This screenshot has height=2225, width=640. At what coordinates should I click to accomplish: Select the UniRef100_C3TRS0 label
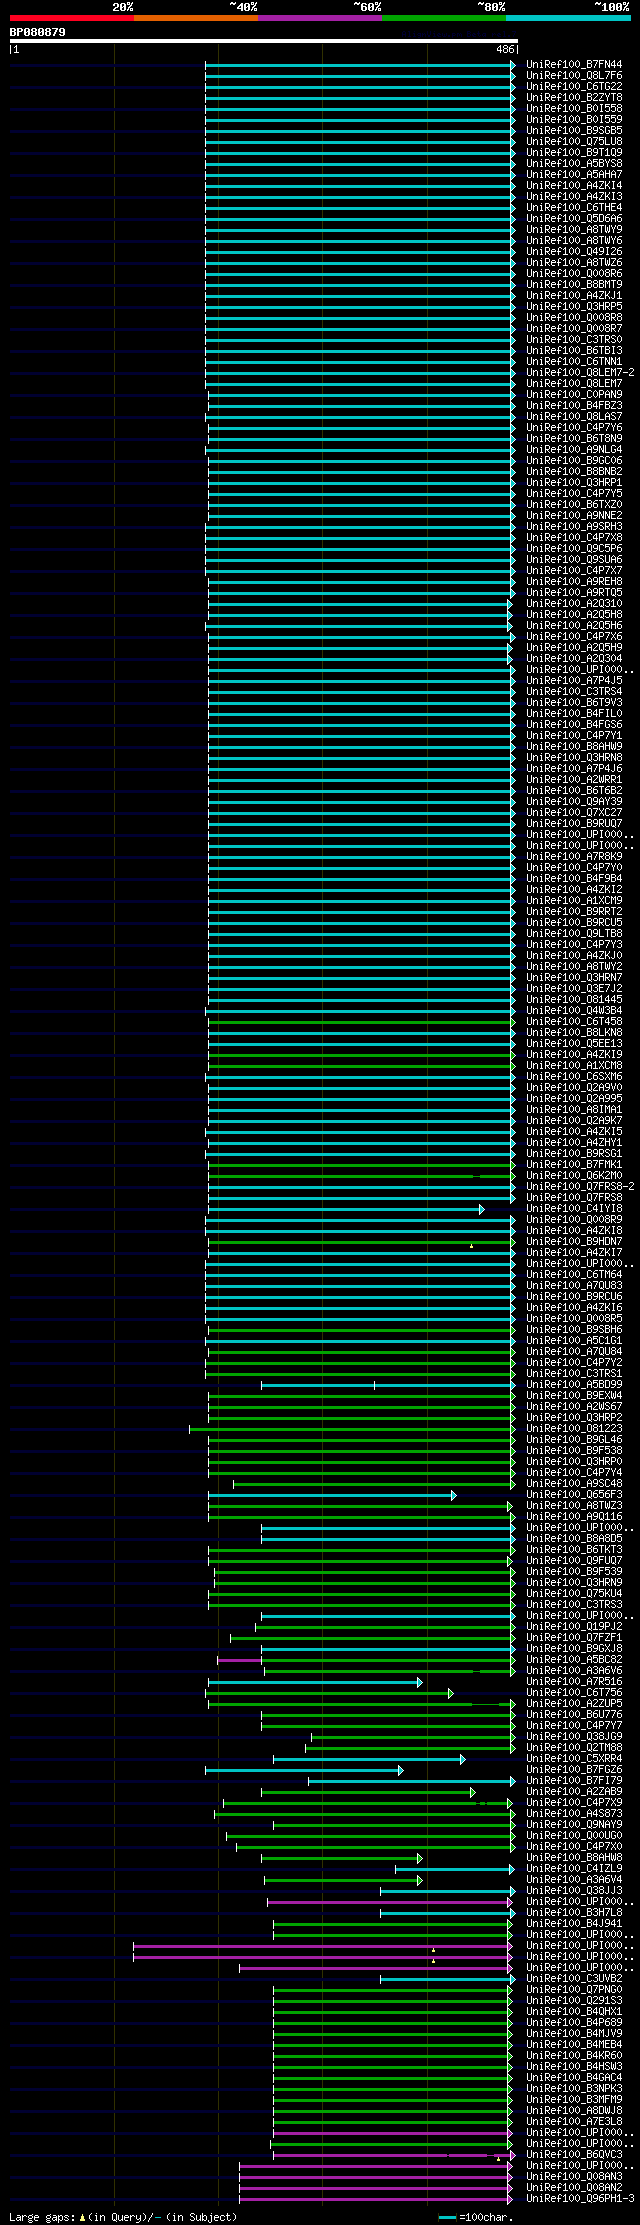click(574, 339)
